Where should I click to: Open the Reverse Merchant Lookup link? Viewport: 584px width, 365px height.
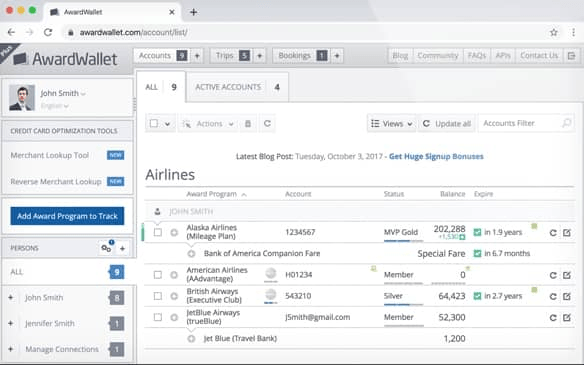pos(56,182)
